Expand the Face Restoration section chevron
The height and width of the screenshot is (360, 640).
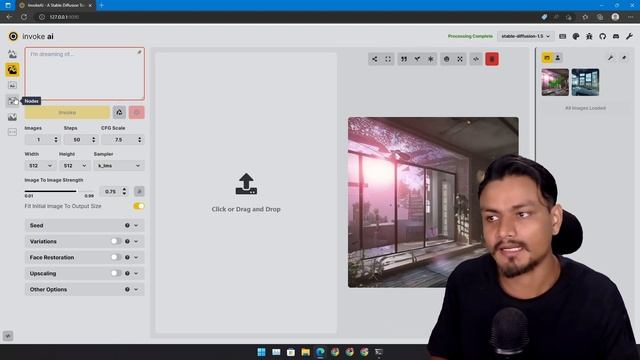click(136, 257)
